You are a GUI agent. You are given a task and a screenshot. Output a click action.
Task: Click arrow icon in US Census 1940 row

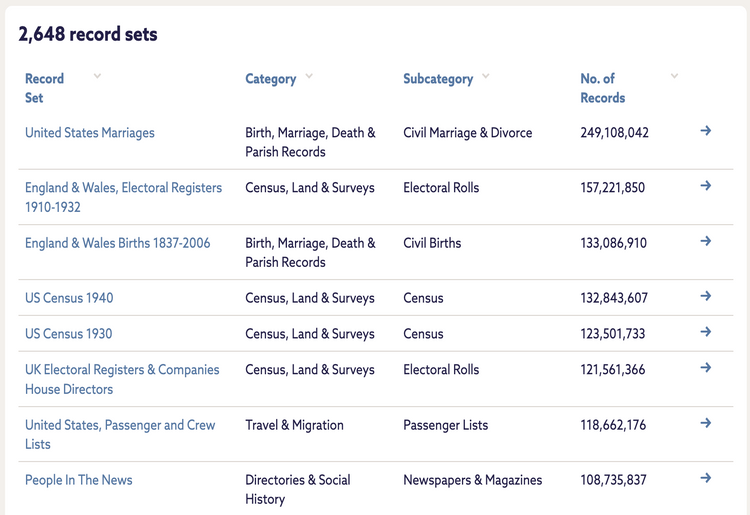click(705, 296)
